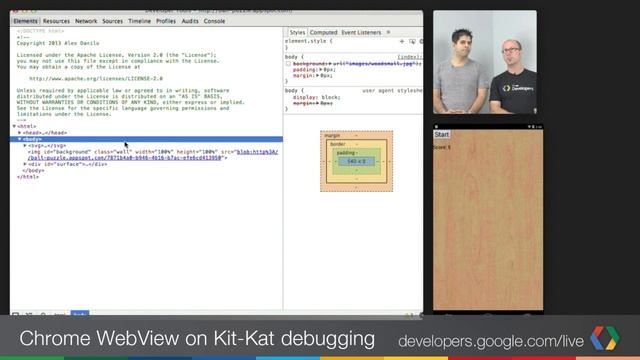Select the Styles sidebar tab
Image resolution: width=640 pixels, height=360 pixels.
pos(297,32)
